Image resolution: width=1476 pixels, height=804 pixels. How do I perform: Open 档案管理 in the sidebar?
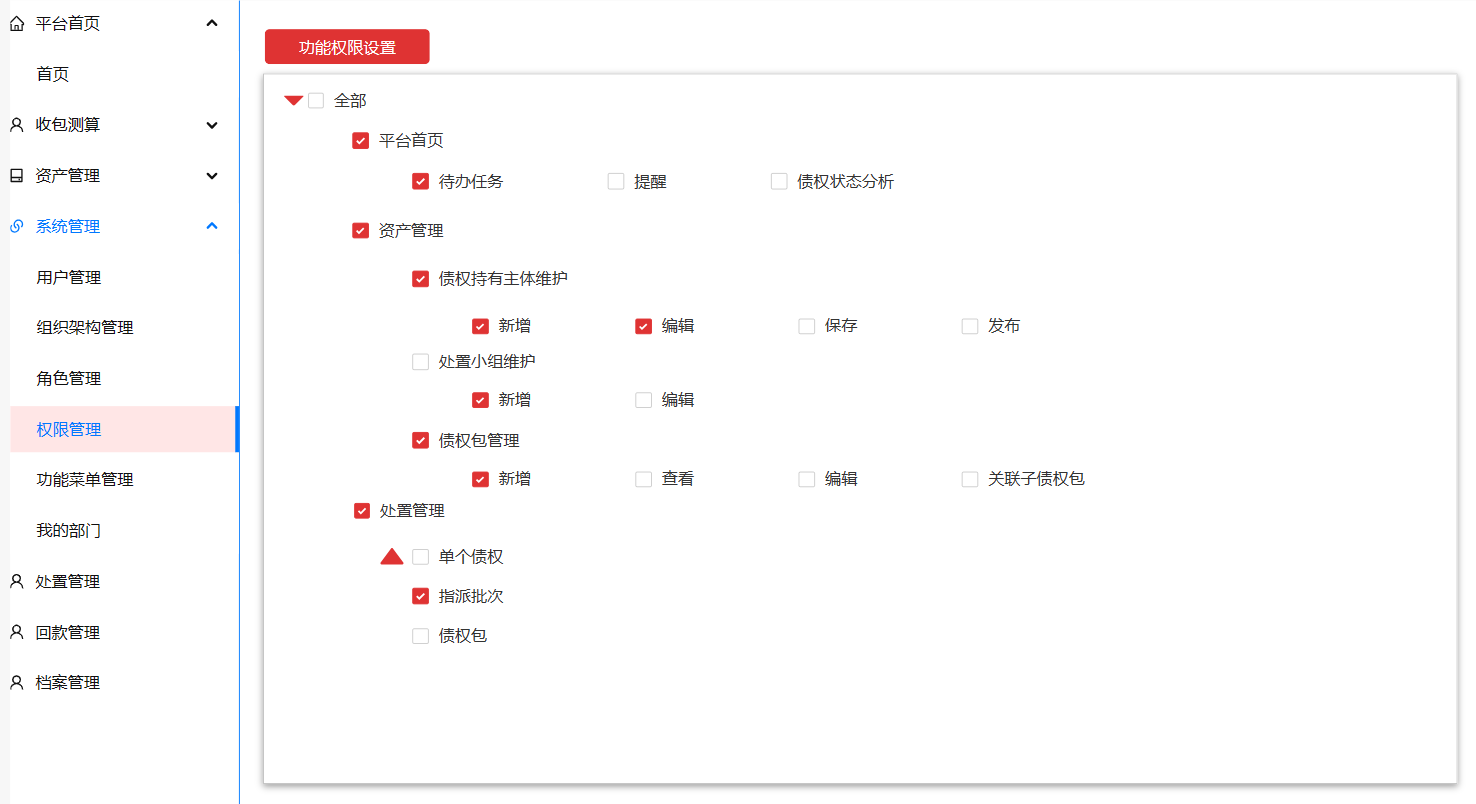click(68, 683)
